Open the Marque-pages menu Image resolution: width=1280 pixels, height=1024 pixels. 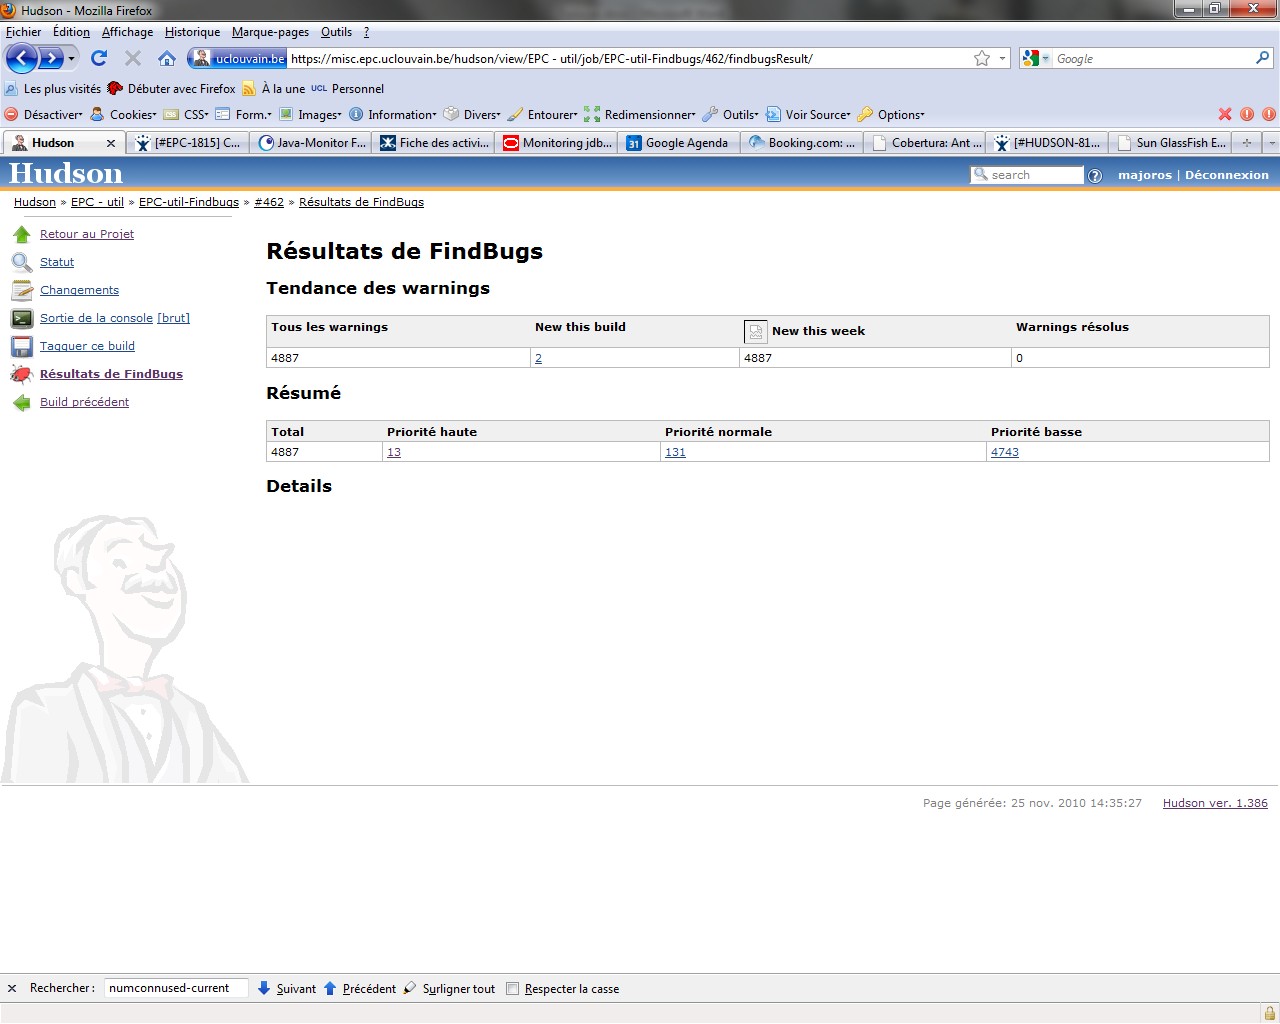click(x=270, y=32)
